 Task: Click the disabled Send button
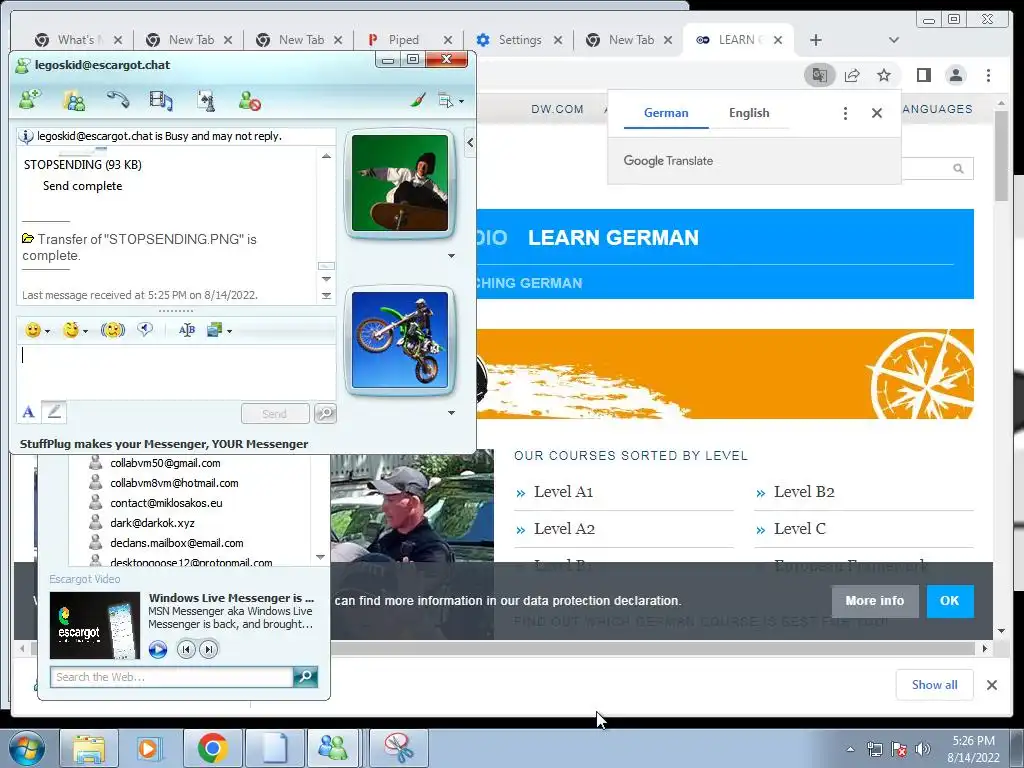click(x=275, y=413)
